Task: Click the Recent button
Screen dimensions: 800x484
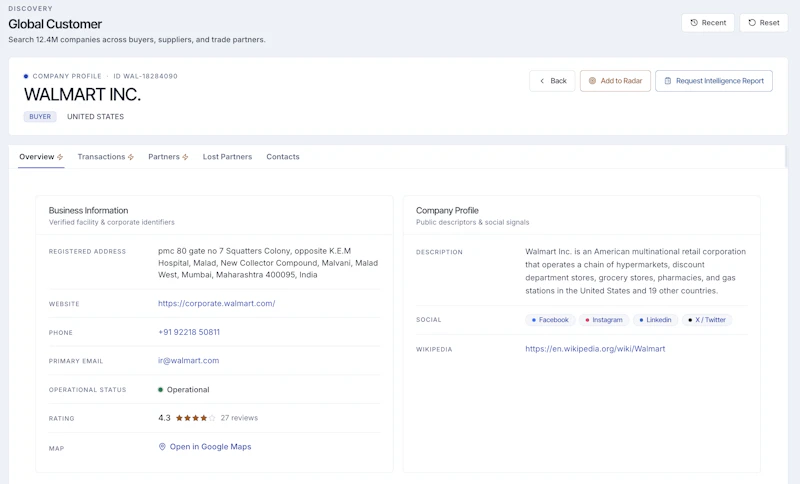Action: pyautogui.click(x=708, y=22)
